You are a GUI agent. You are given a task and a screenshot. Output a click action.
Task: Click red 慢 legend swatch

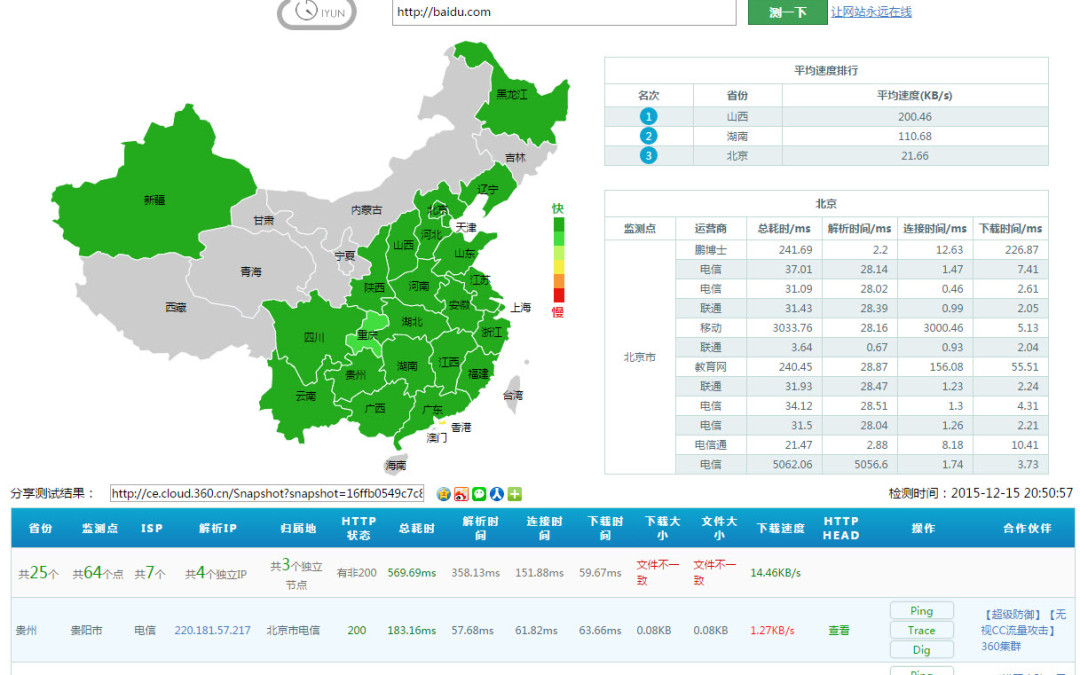pos(559,295)
